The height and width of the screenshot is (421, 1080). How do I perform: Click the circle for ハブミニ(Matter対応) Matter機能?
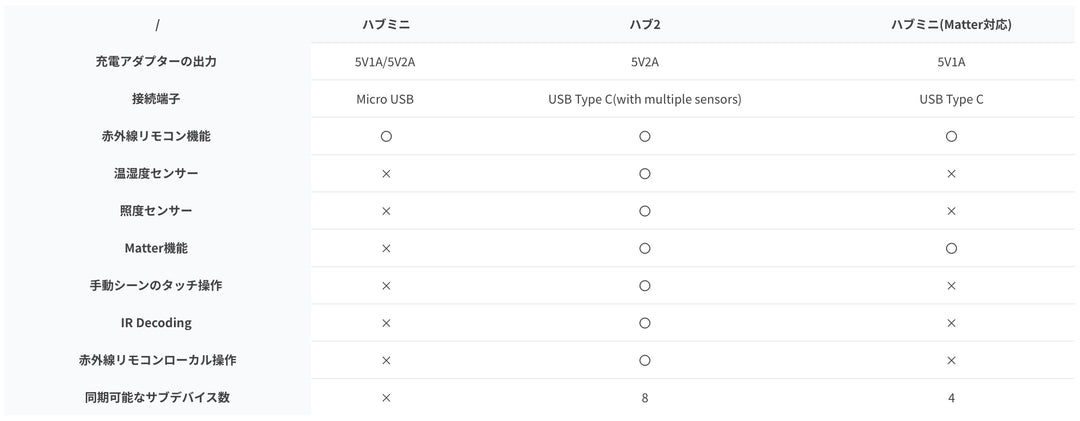point(951,248)
